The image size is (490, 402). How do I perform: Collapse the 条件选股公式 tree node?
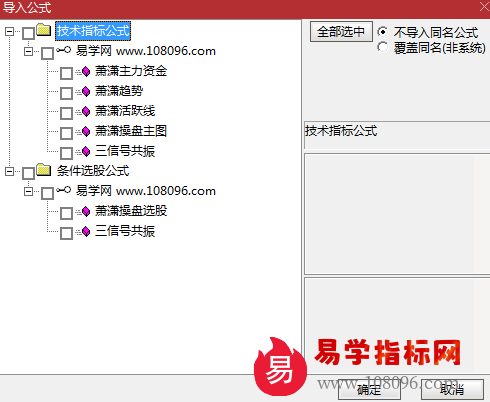click(9, 171)
